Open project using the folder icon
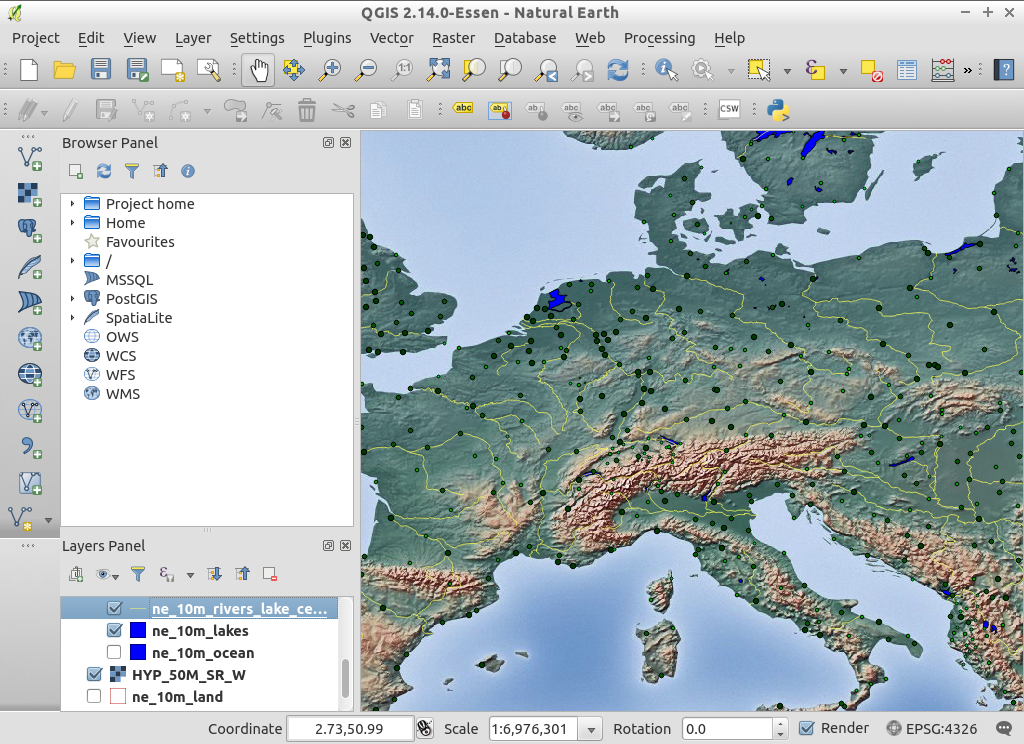This screenshot has height=744, width=1024. coord(65,69)
